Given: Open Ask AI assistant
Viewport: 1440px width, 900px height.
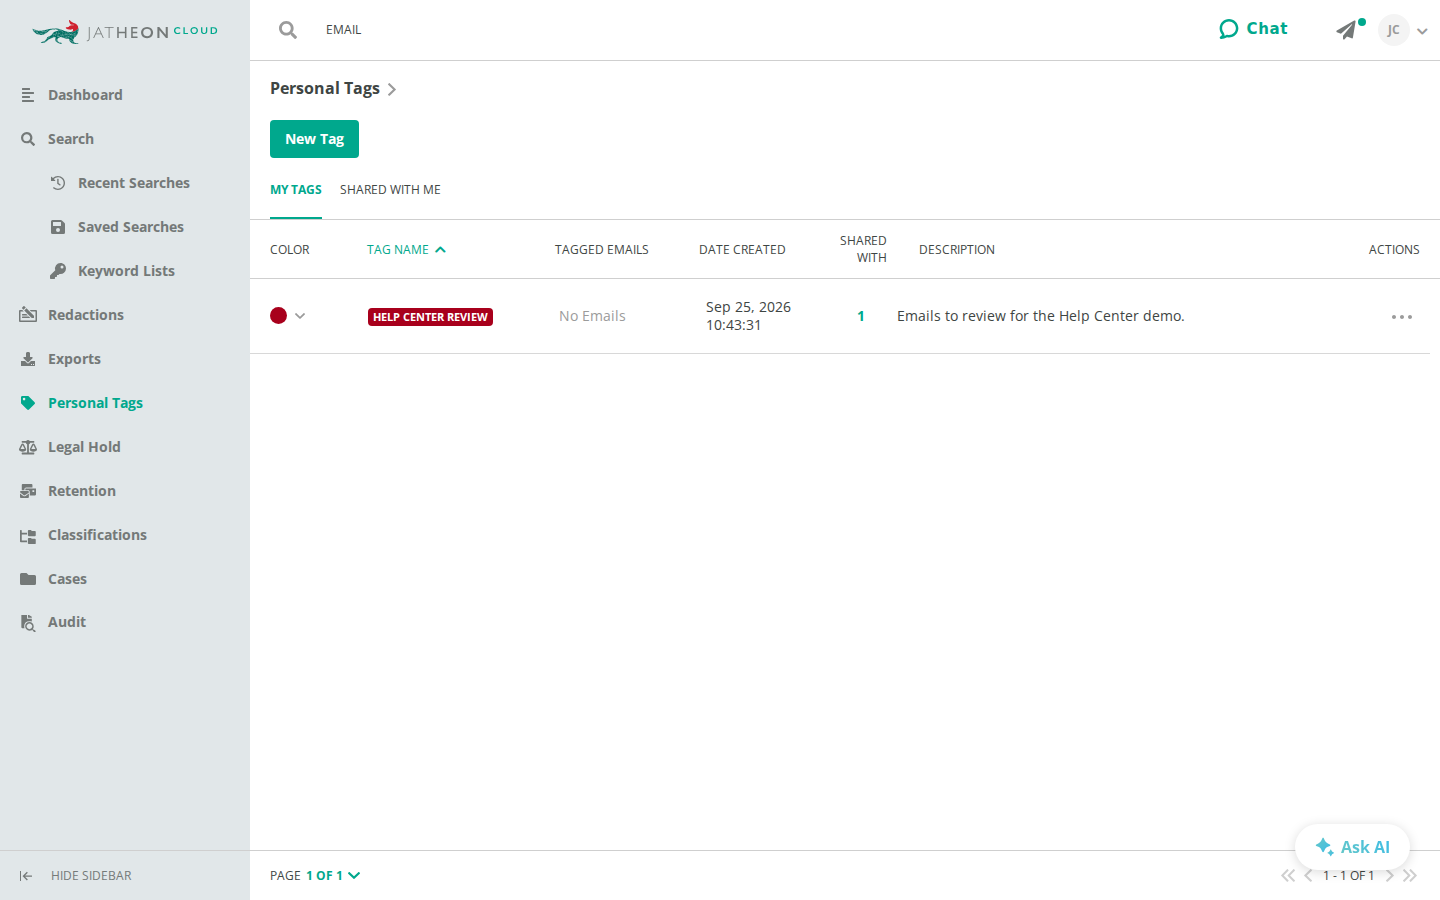Looking at the screenshot, I should (1352, 847).
